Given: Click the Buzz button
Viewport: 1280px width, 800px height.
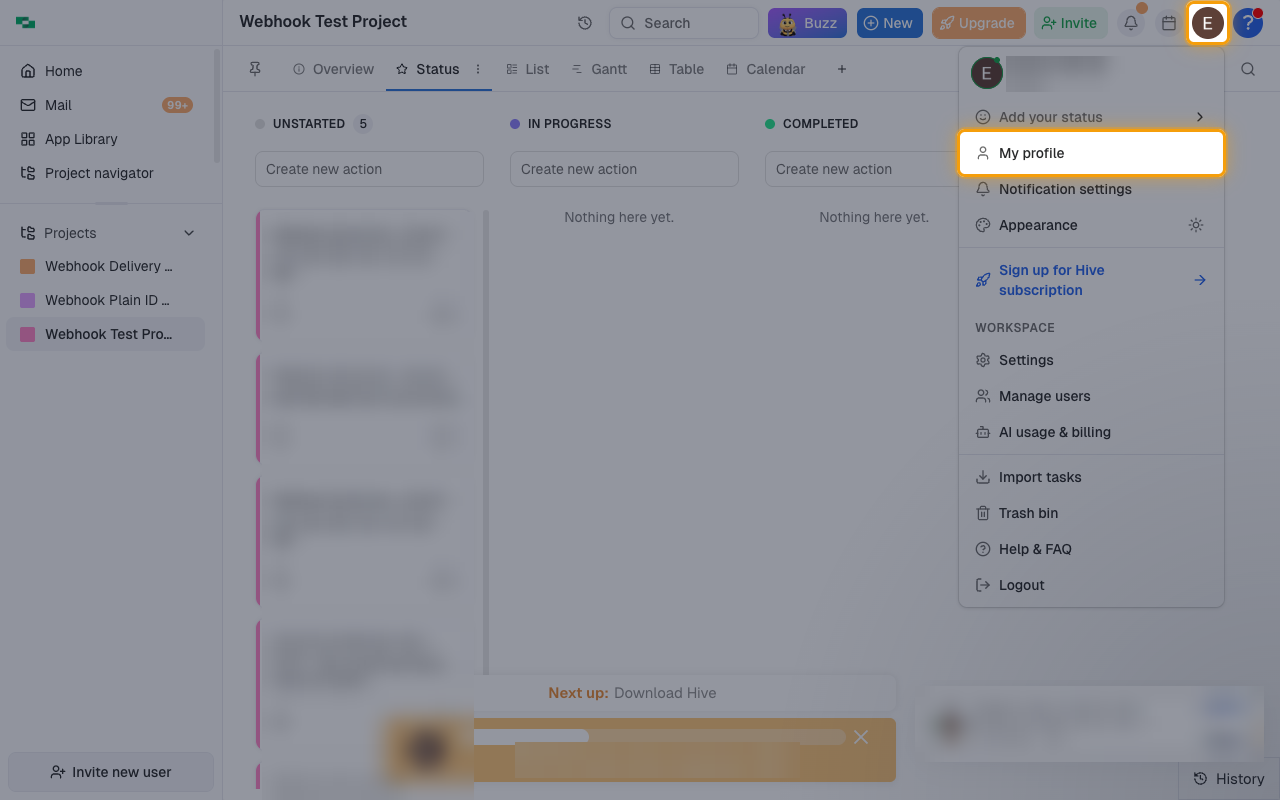Looking at the screenshot, I should click(x=808, y=23).
